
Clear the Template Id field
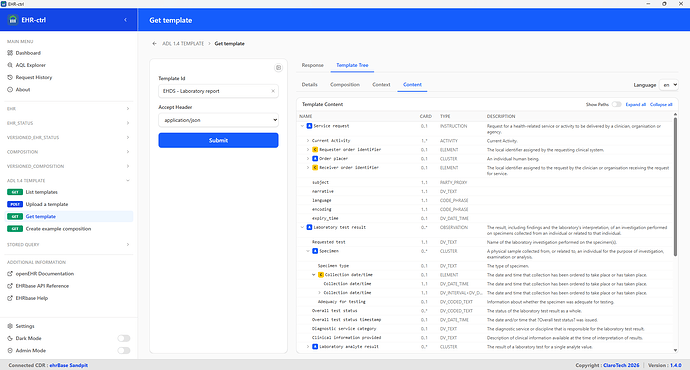tap(273, 91)
